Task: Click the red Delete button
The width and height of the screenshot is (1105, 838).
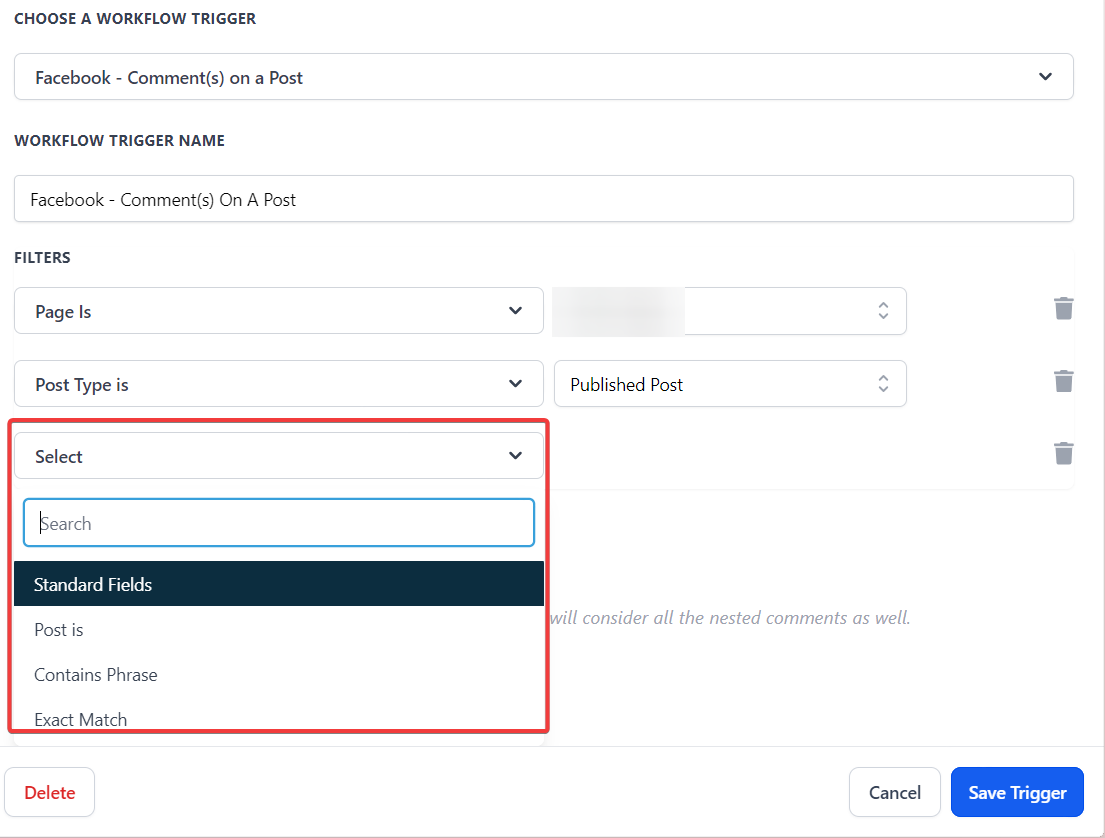Action: tap(50, 792)
